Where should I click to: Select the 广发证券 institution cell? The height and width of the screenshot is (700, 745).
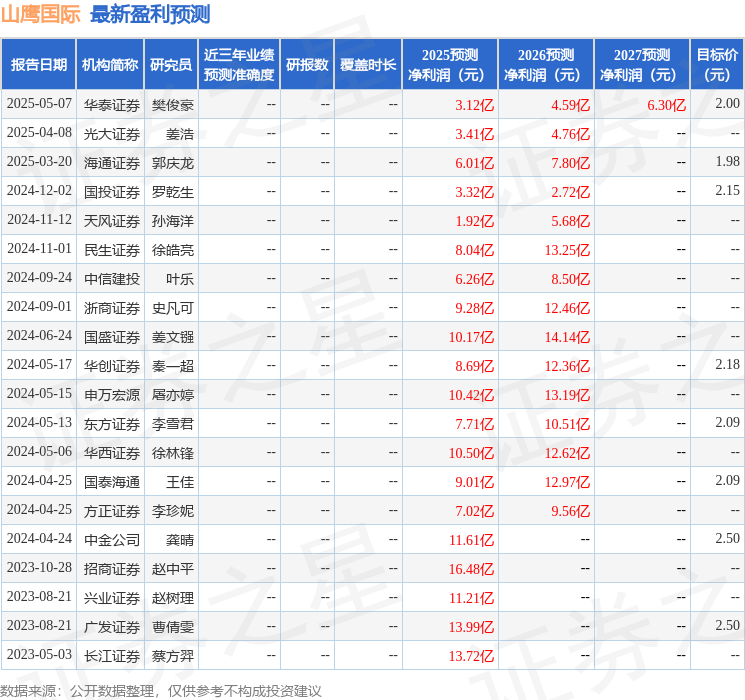click(x=112, y=627)
